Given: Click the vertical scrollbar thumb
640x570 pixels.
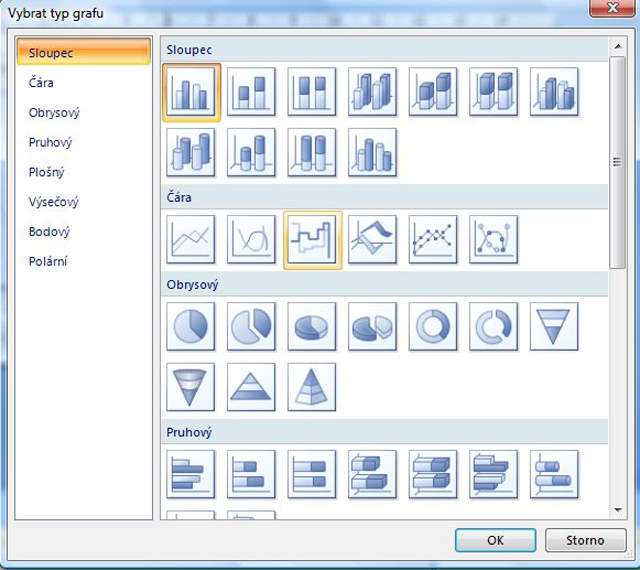Looking at the screenshot, I should (618, 163).
